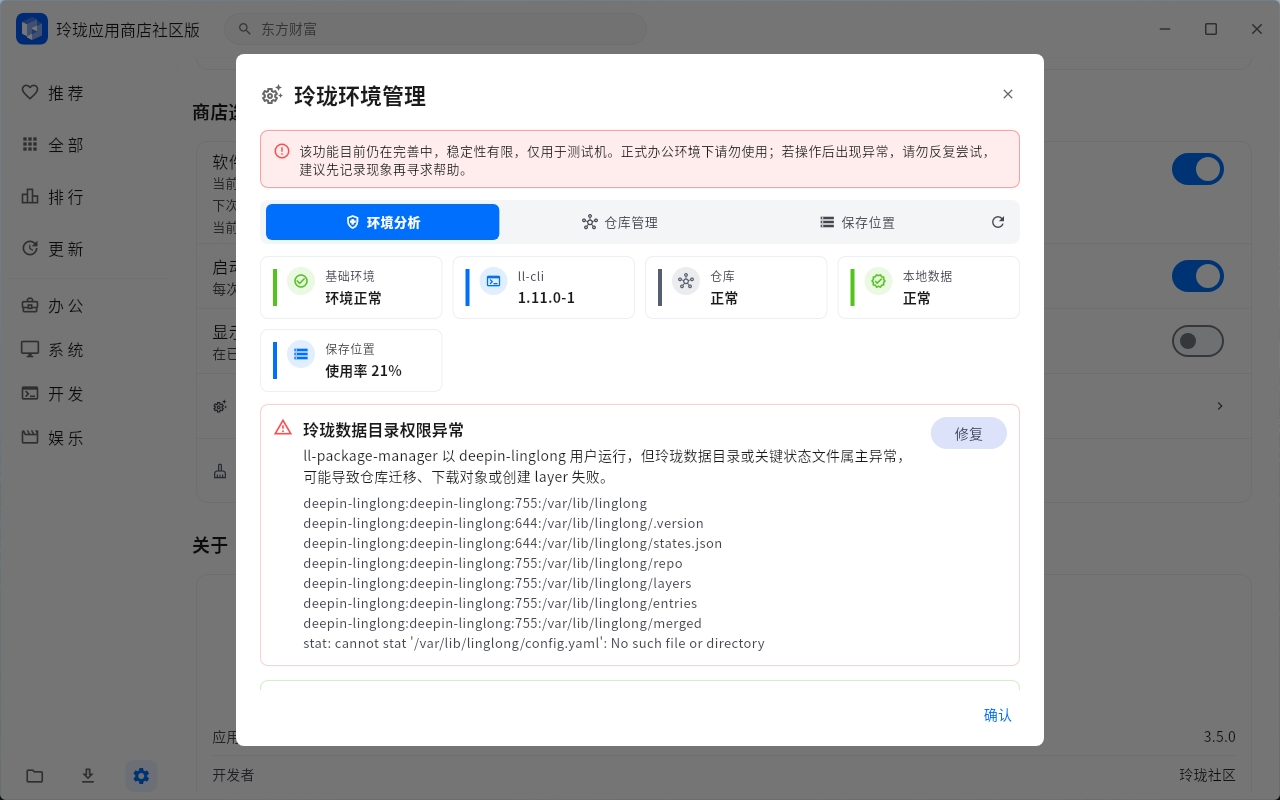Click the 保存位置 usage card list icon
Screen dimensions: 1280x800
pos(301,355)
